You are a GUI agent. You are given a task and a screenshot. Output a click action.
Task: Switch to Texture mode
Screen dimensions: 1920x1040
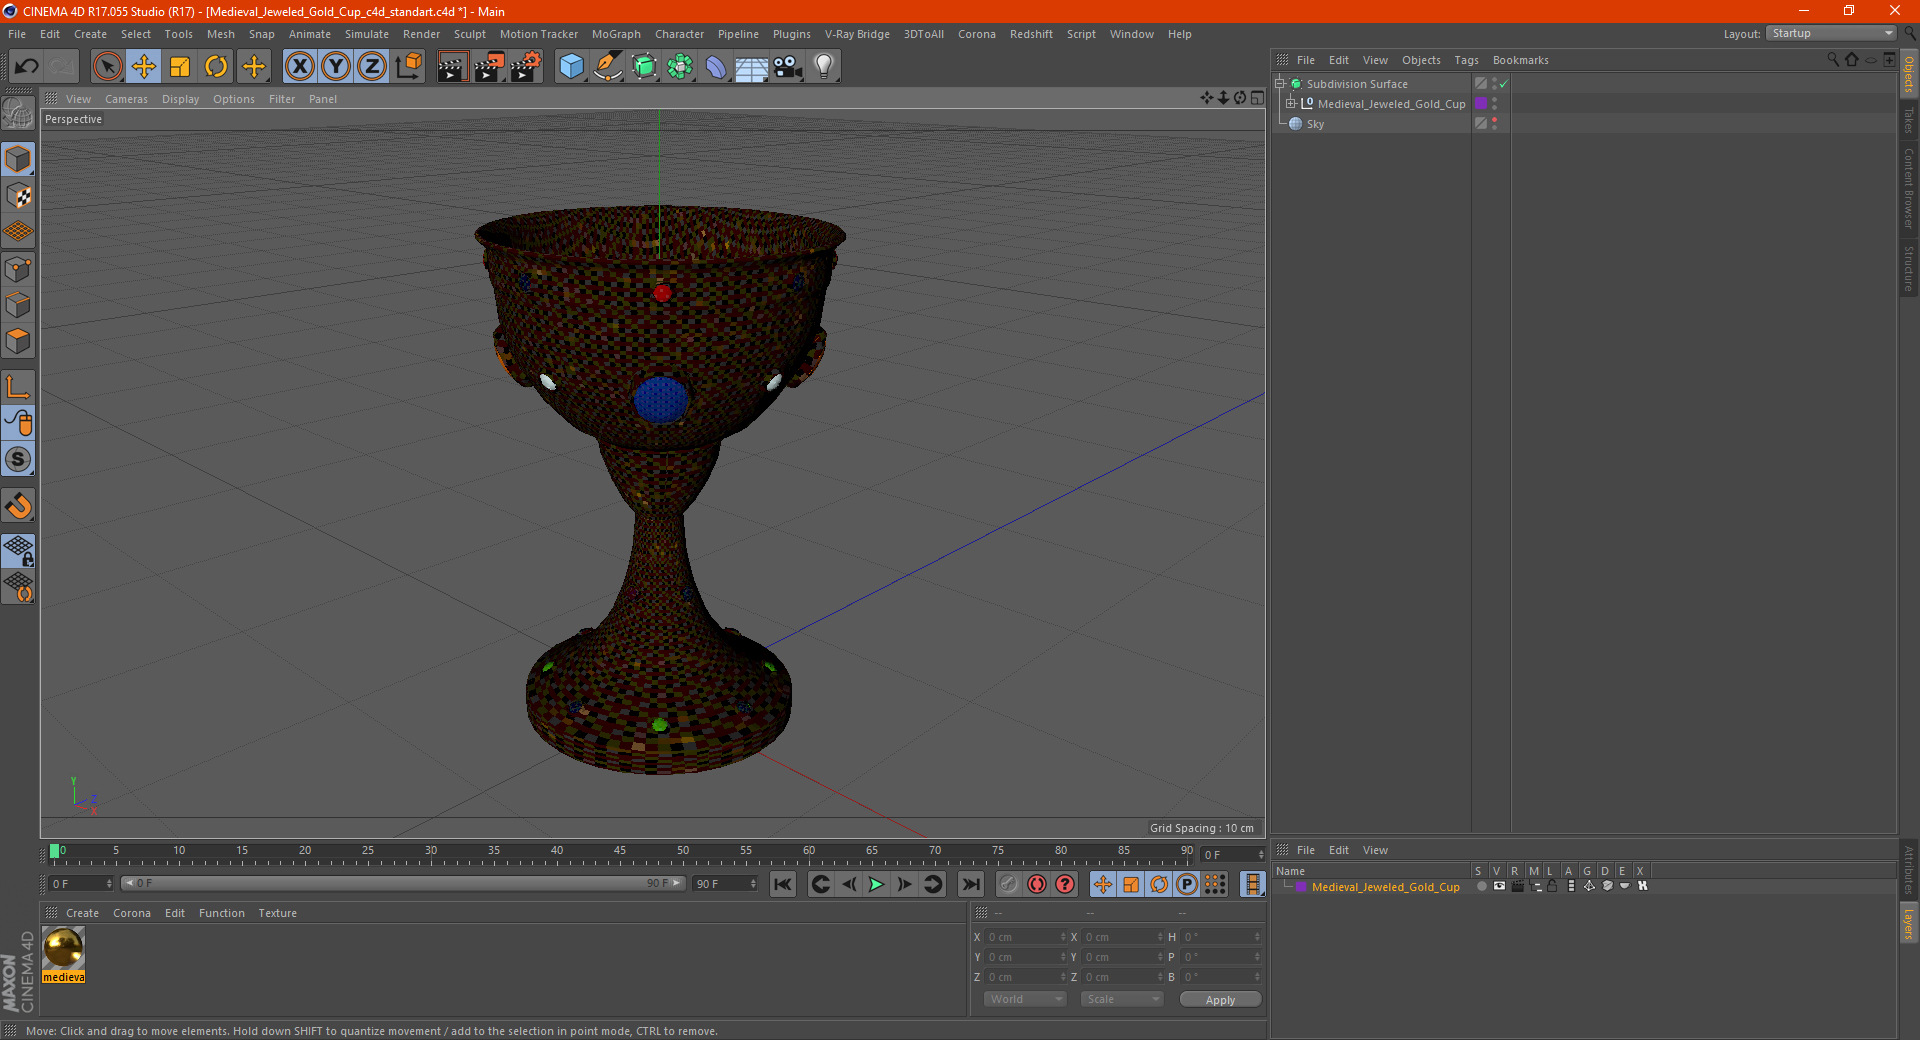(18, 196)
